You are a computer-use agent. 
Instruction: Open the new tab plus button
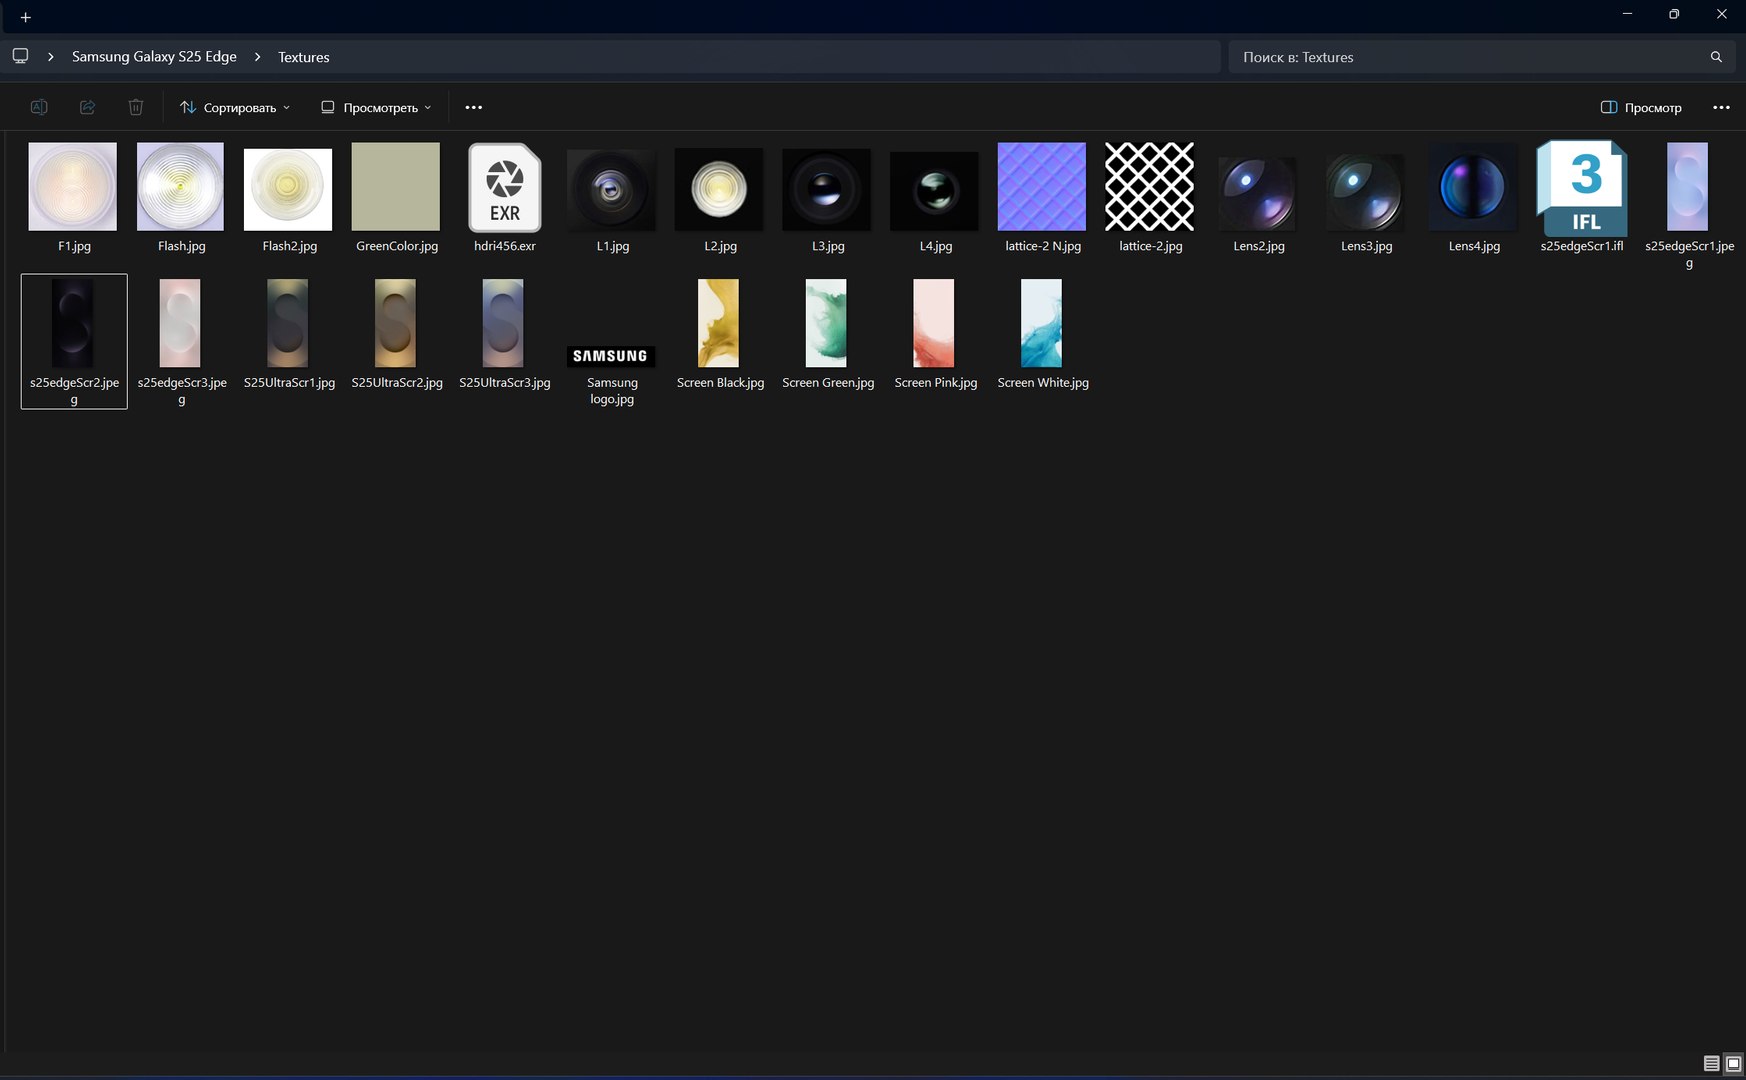[x=26, y=17]
